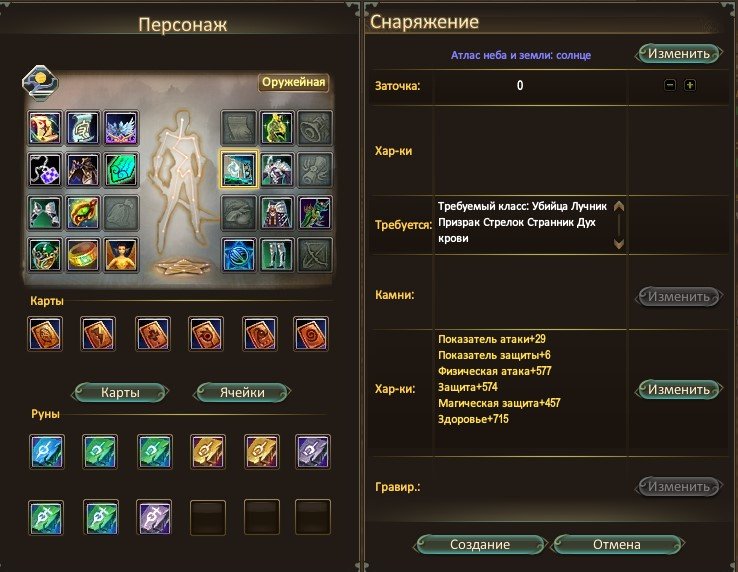Select the first blue rune

point(46,451)
